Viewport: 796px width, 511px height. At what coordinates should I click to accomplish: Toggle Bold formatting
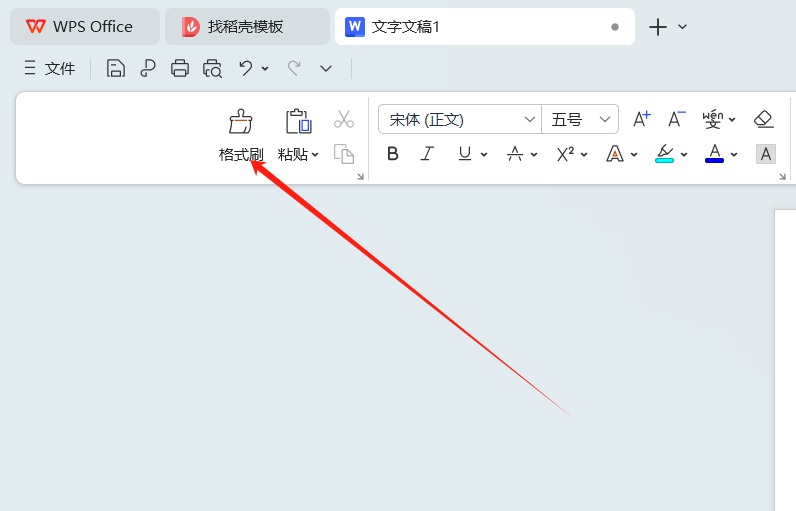tap(393, 154)
